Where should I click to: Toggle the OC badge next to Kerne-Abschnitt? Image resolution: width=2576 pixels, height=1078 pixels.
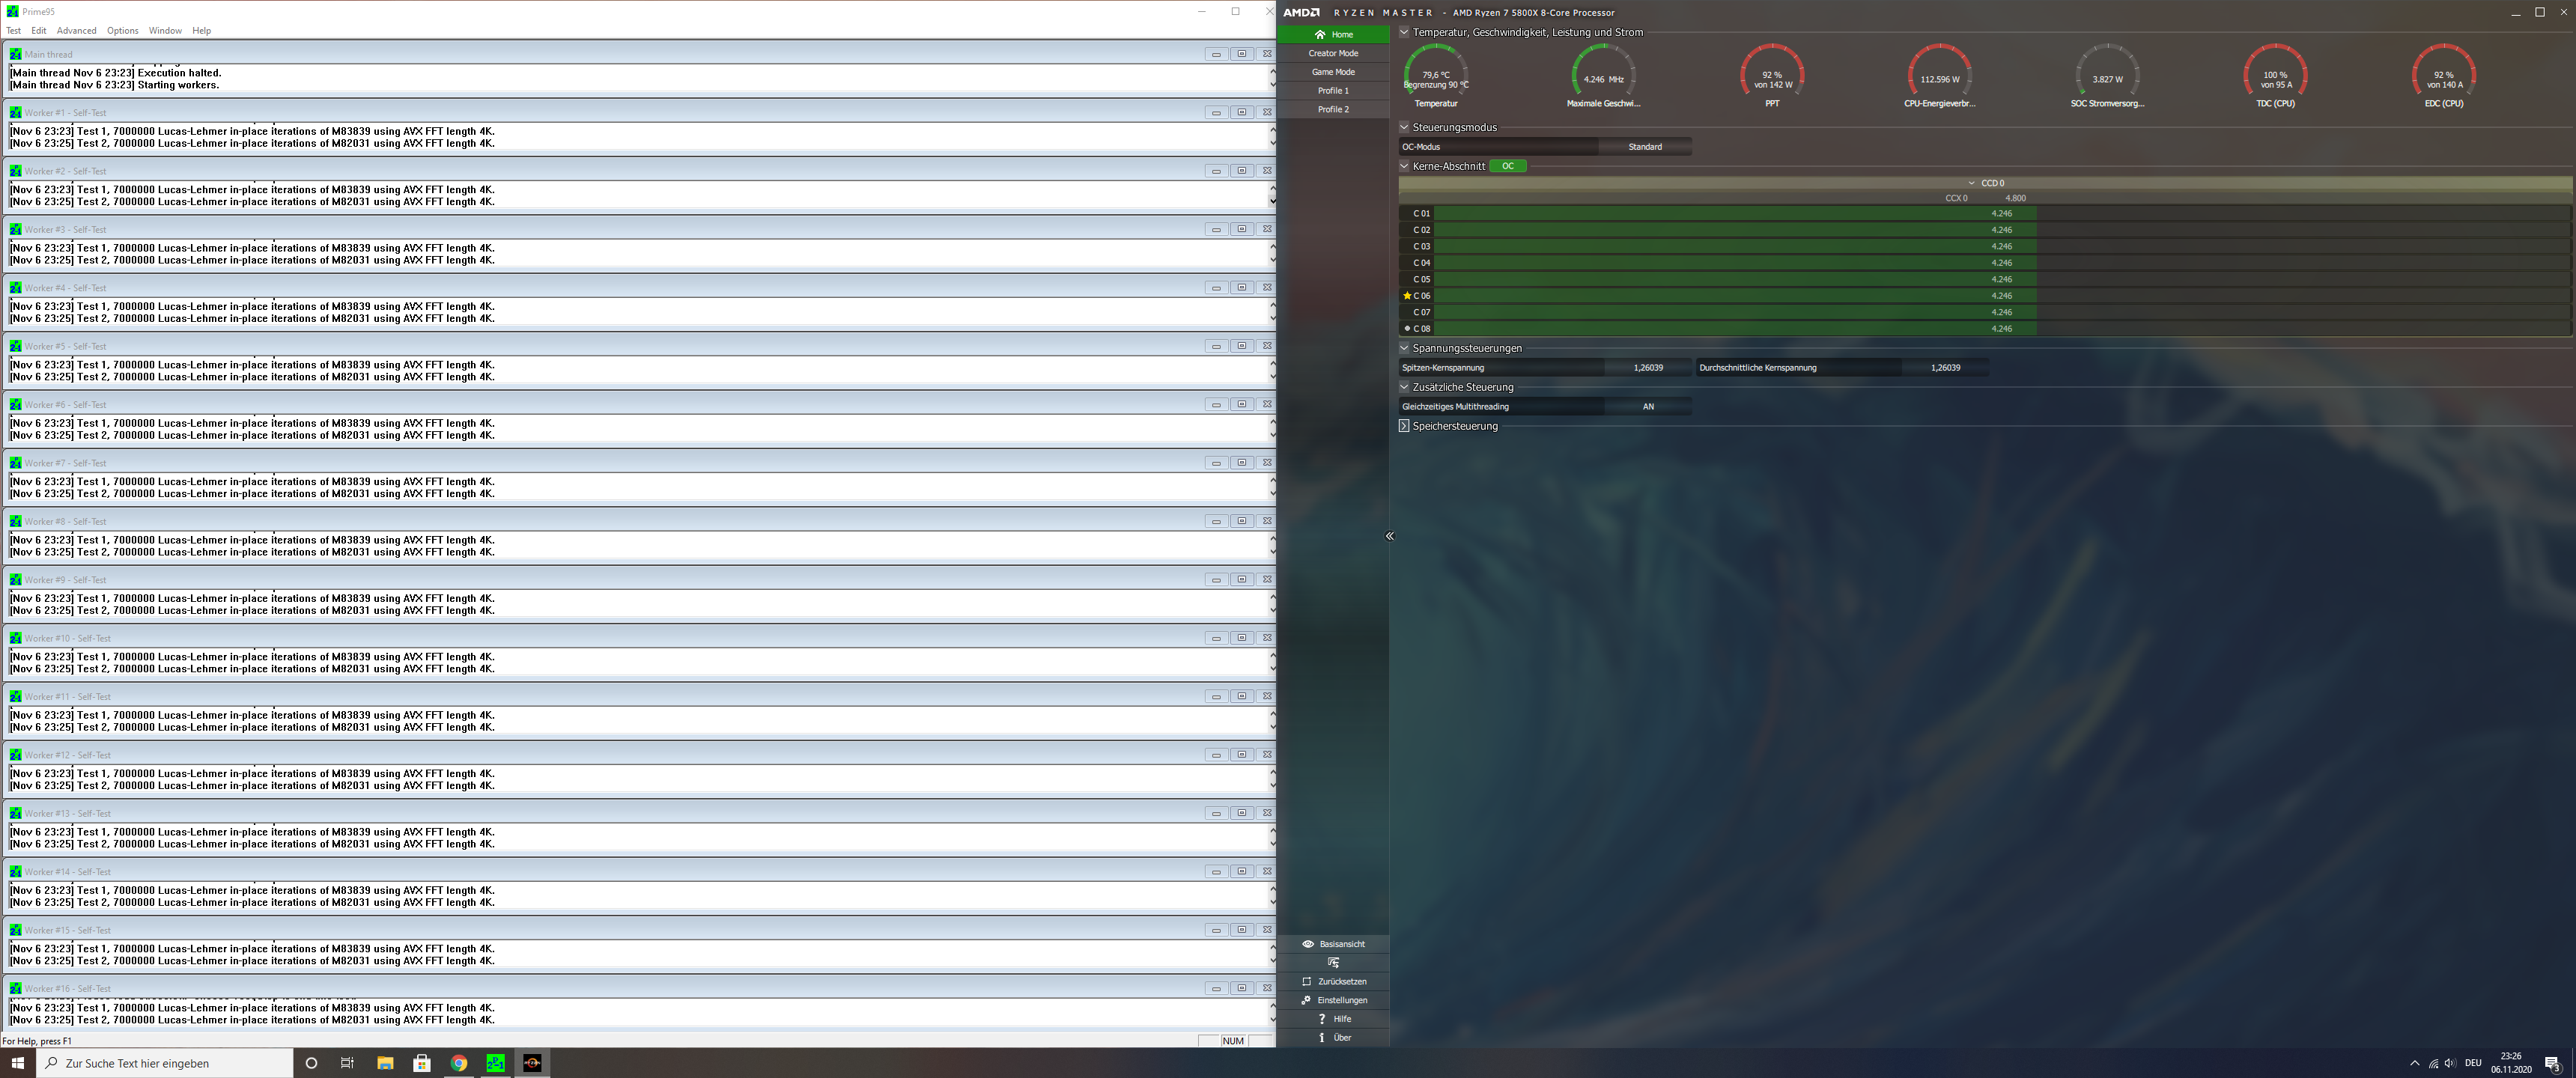click(1507, 166)
